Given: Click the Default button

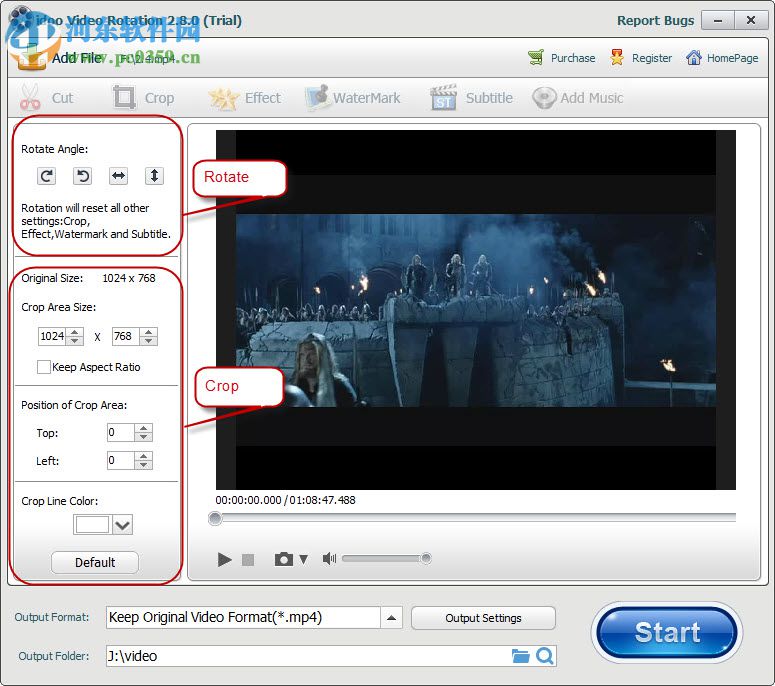Looking at the screenshot, I should point(95,562).
